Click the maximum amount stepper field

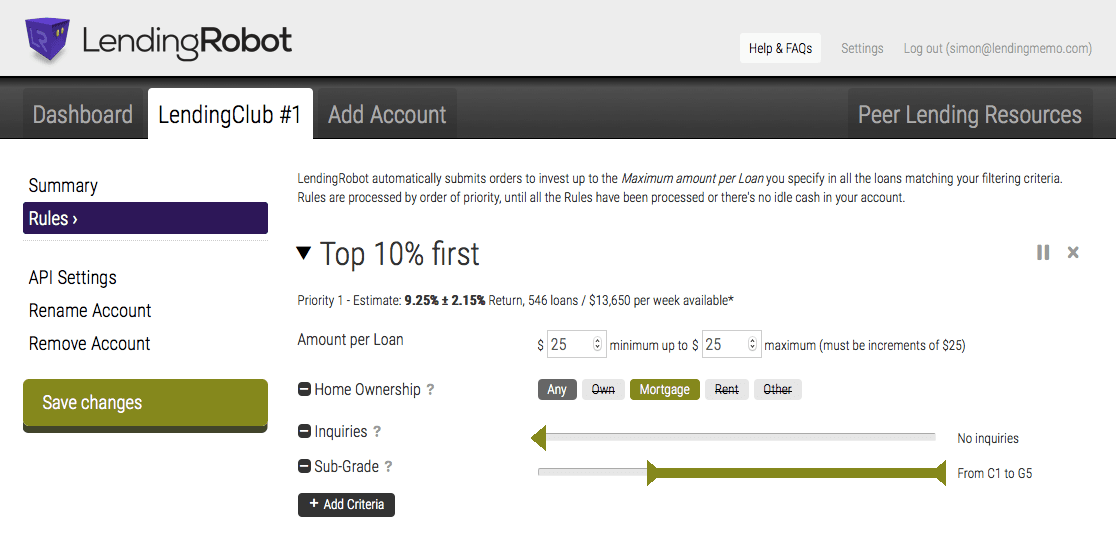click(x=731, y=345)
